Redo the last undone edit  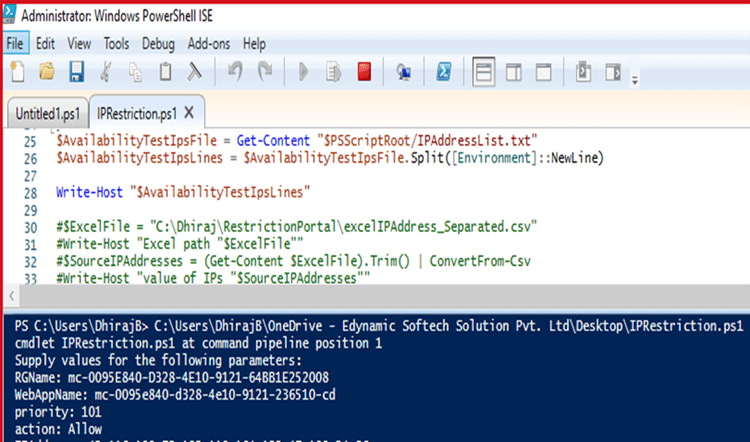click(x=265, y=72)
